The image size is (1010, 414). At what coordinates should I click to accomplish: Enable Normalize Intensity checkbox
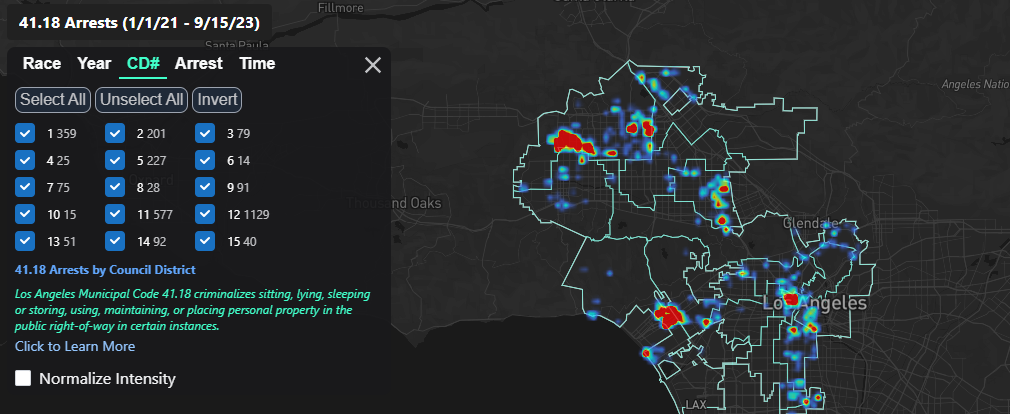coord(23,379)
